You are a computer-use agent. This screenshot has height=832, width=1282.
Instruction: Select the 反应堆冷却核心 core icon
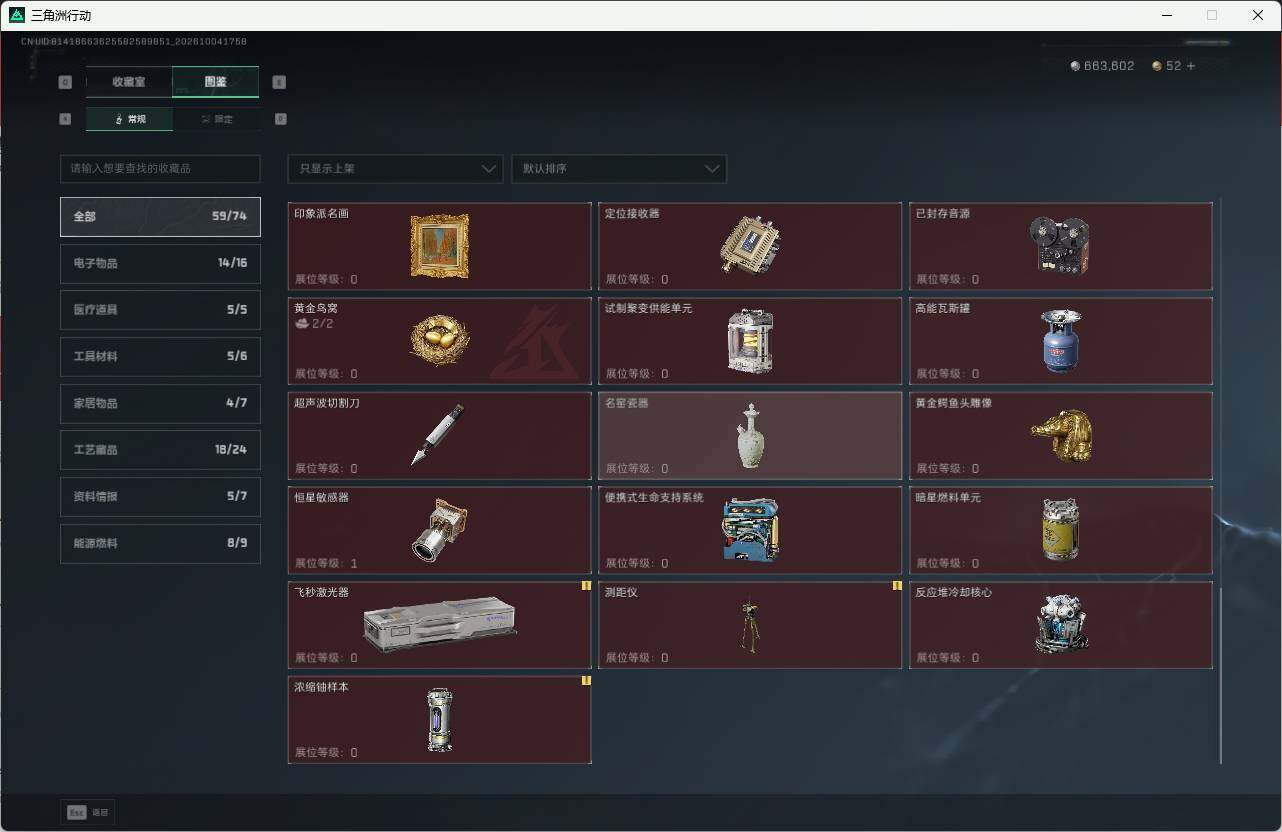coord(1060,624)
